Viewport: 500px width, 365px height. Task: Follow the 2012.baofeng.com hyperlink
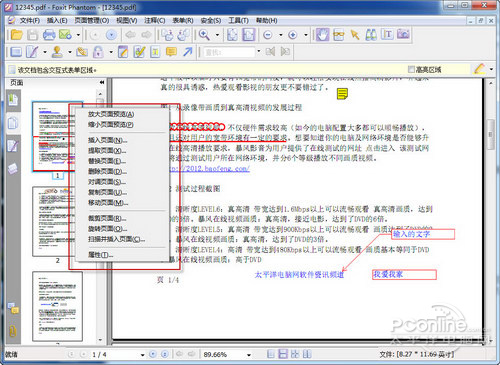(x=210, y=168)
